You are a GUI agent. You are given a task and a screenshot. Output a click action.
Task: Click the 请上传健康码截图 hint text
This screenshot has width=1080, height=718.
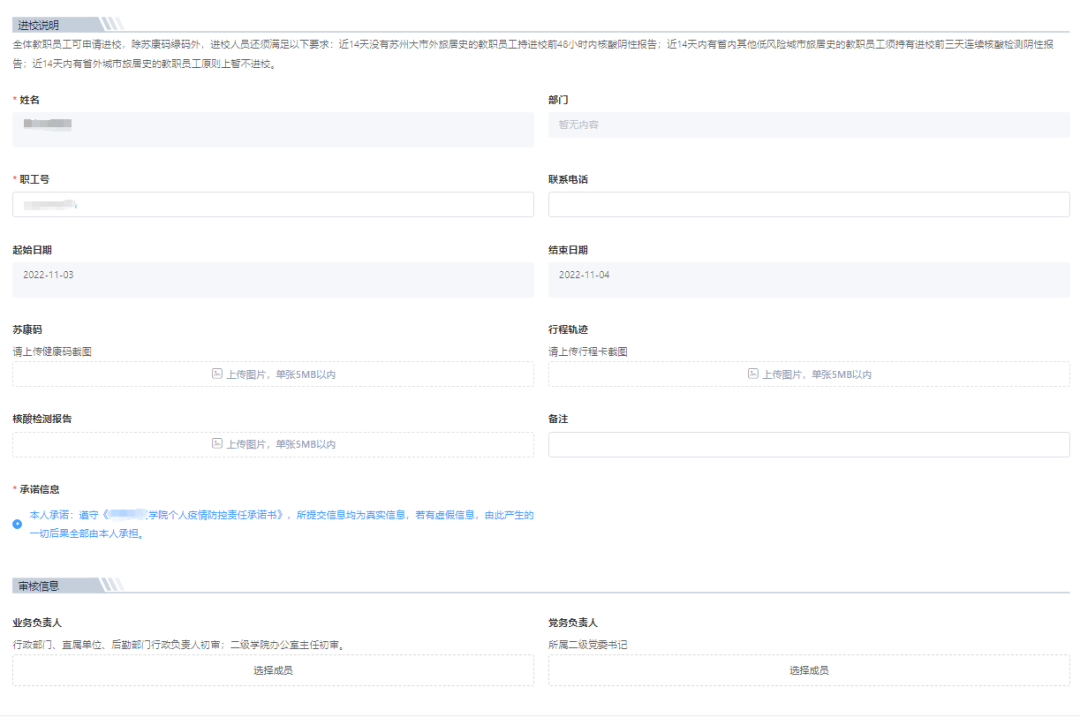click(x=52, y=351)
